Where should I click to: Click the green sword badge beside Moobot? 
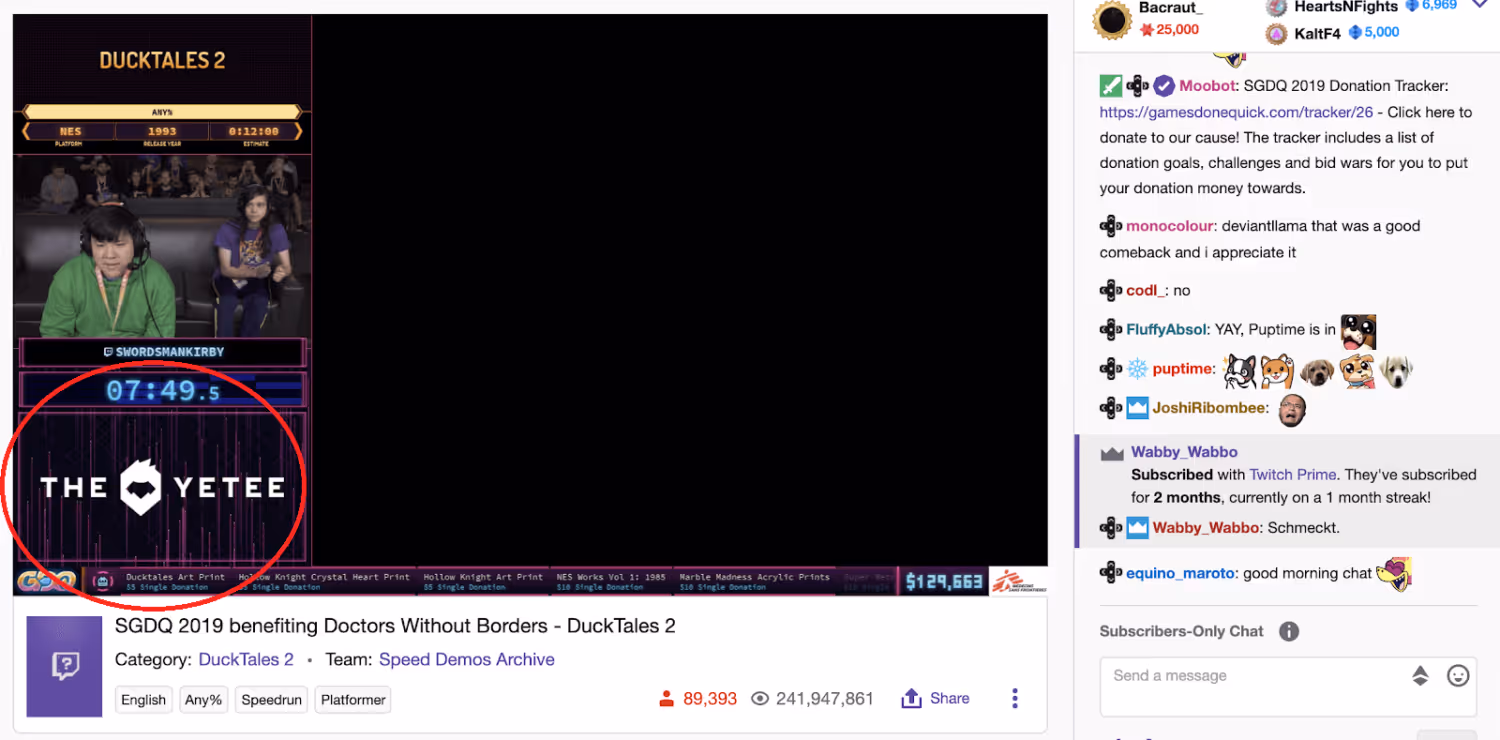[1110, 86]
